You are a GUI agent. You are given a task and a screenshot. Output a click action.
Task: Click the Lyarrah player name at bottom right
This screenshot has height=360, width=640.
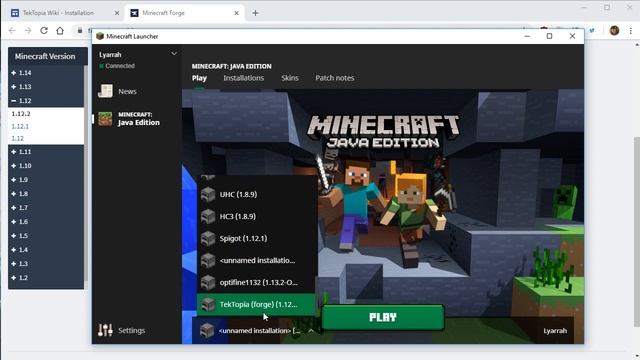555,331
